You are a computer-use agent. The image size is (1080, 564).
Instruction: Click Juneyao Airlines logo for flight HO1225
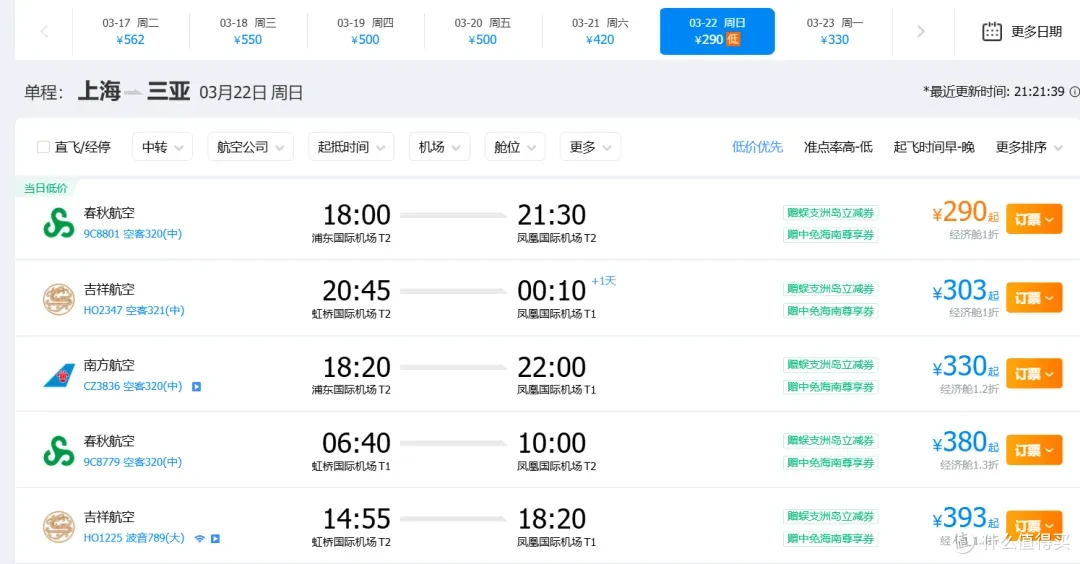(59, 527)
